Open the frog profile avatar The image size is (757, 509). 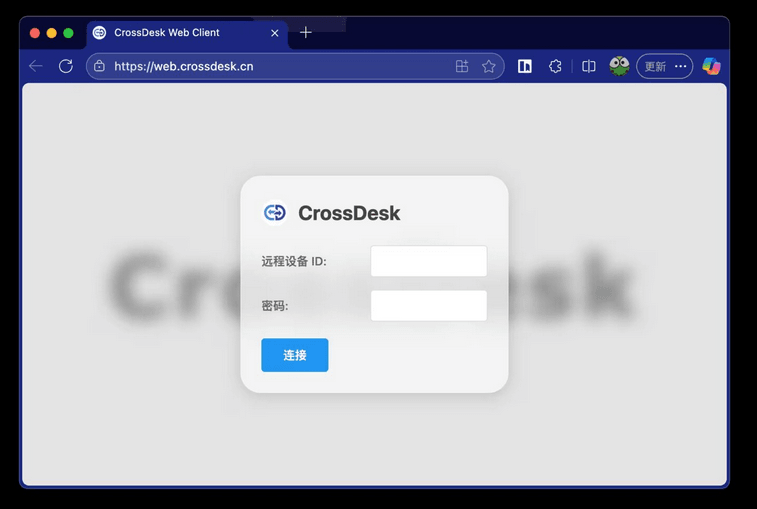[619, 66]
